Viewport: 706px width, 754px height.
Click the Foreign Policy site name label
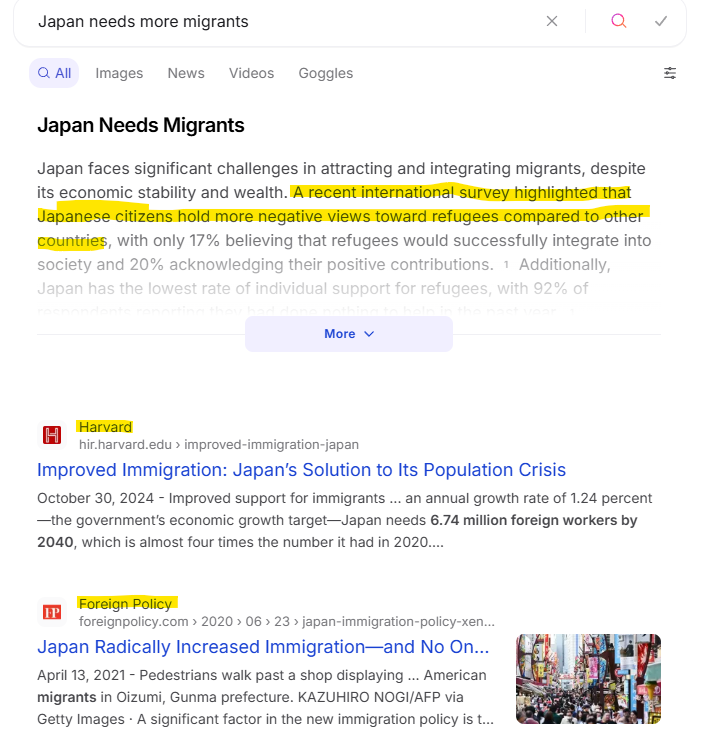[126, 604]
